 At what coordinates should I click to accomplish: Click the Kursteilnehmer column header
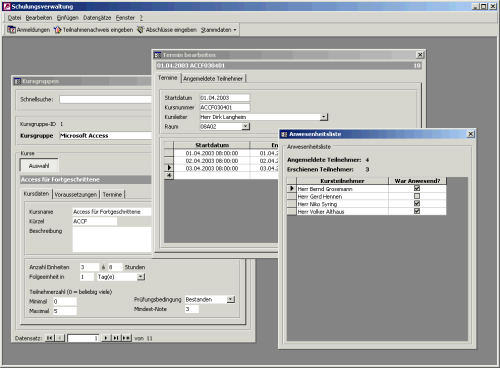point(342,181)
